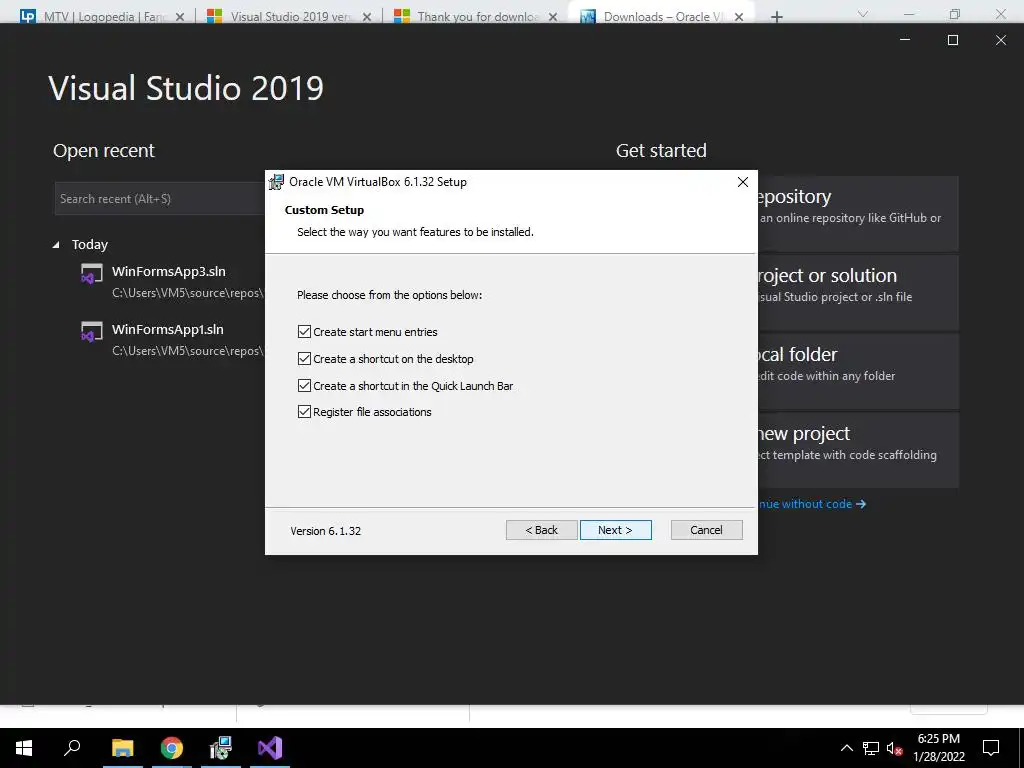Open a new browser tab

point(776,16)
